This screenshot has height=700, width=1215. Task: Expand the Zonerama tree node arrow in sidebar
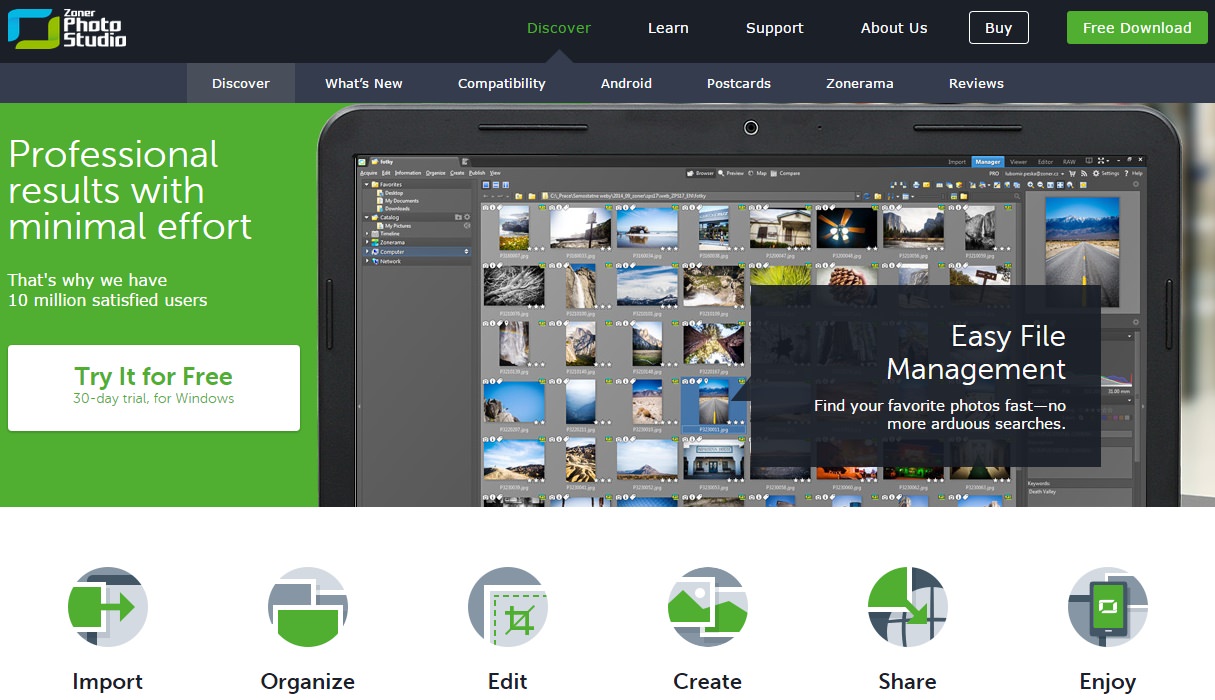[367, 243]
